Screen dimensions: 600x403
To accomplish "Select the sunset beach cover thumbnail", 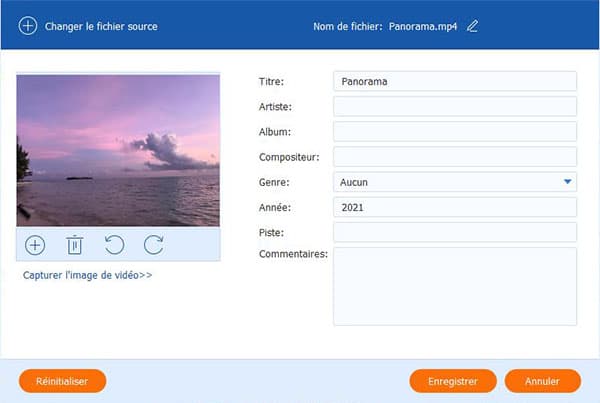I will 118,150.
